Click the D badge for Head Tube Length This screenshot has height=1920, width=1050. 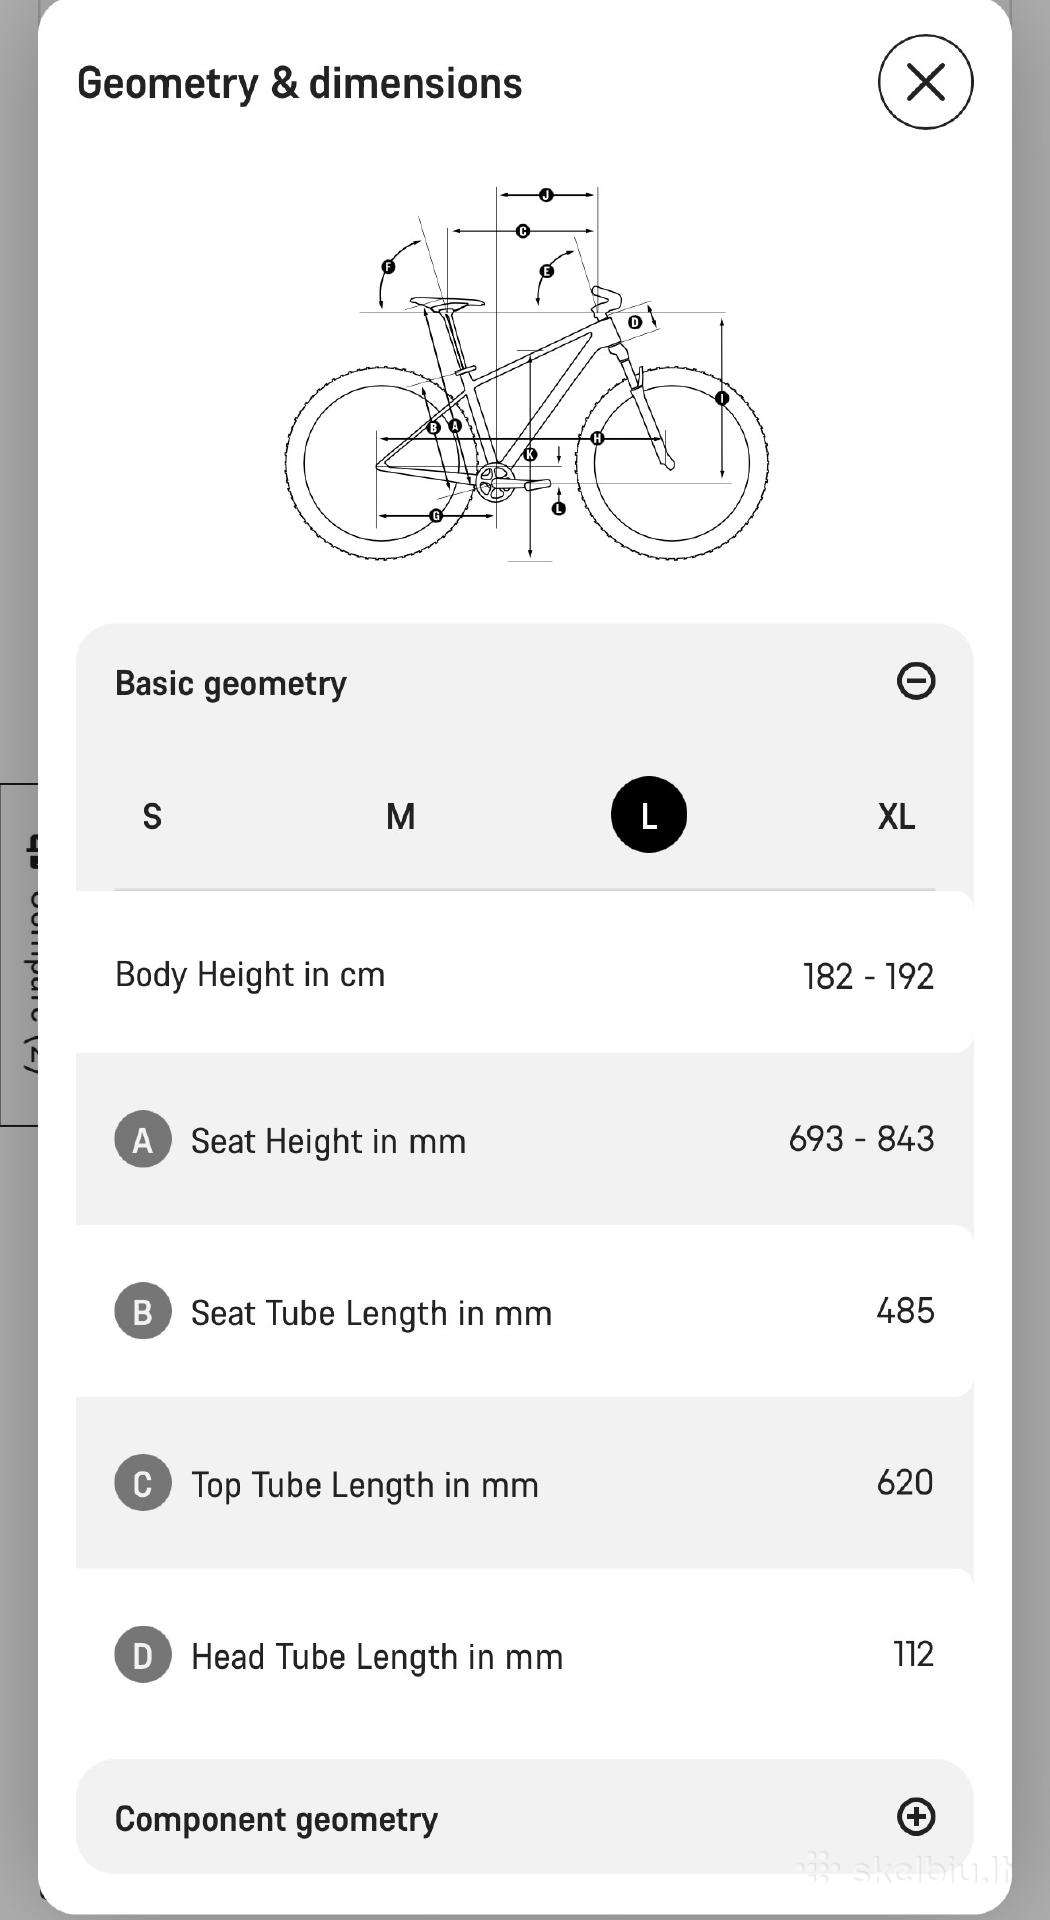[143, 1655]
